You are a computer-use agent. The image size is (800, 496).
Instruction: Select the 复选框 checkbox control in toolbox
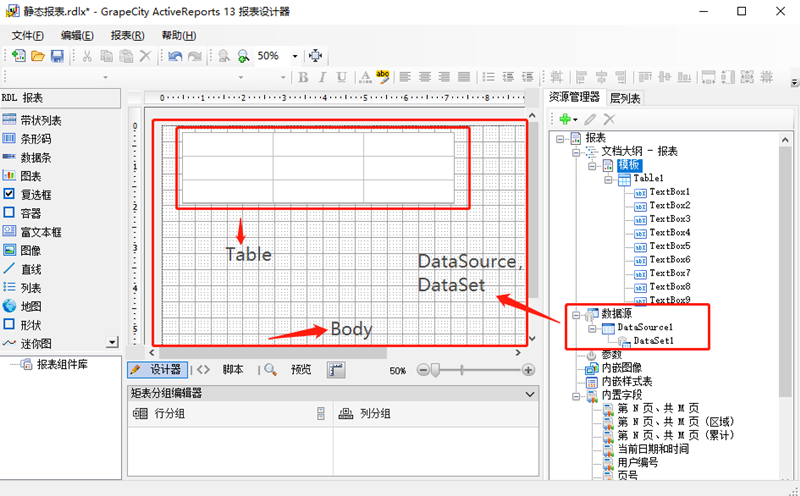point(34,194)
